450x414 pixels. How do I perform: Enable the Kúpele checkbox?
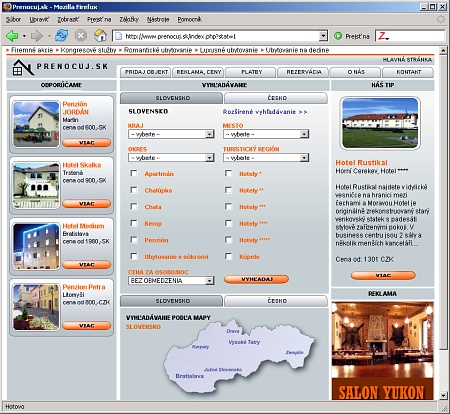[229, 256]
